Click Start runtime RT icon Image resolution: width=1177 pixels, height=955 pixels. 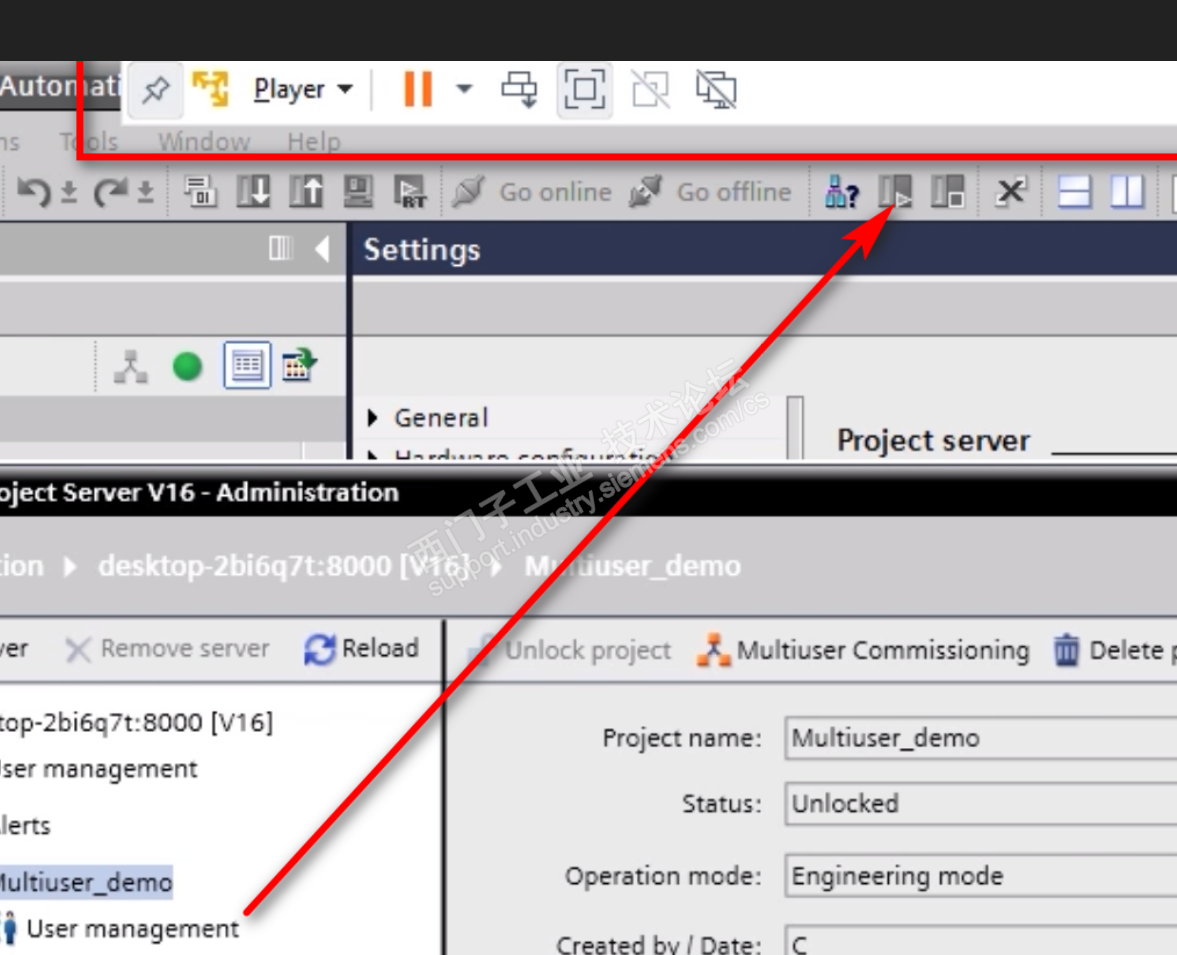pyautogui.click(x=411, y=192)
